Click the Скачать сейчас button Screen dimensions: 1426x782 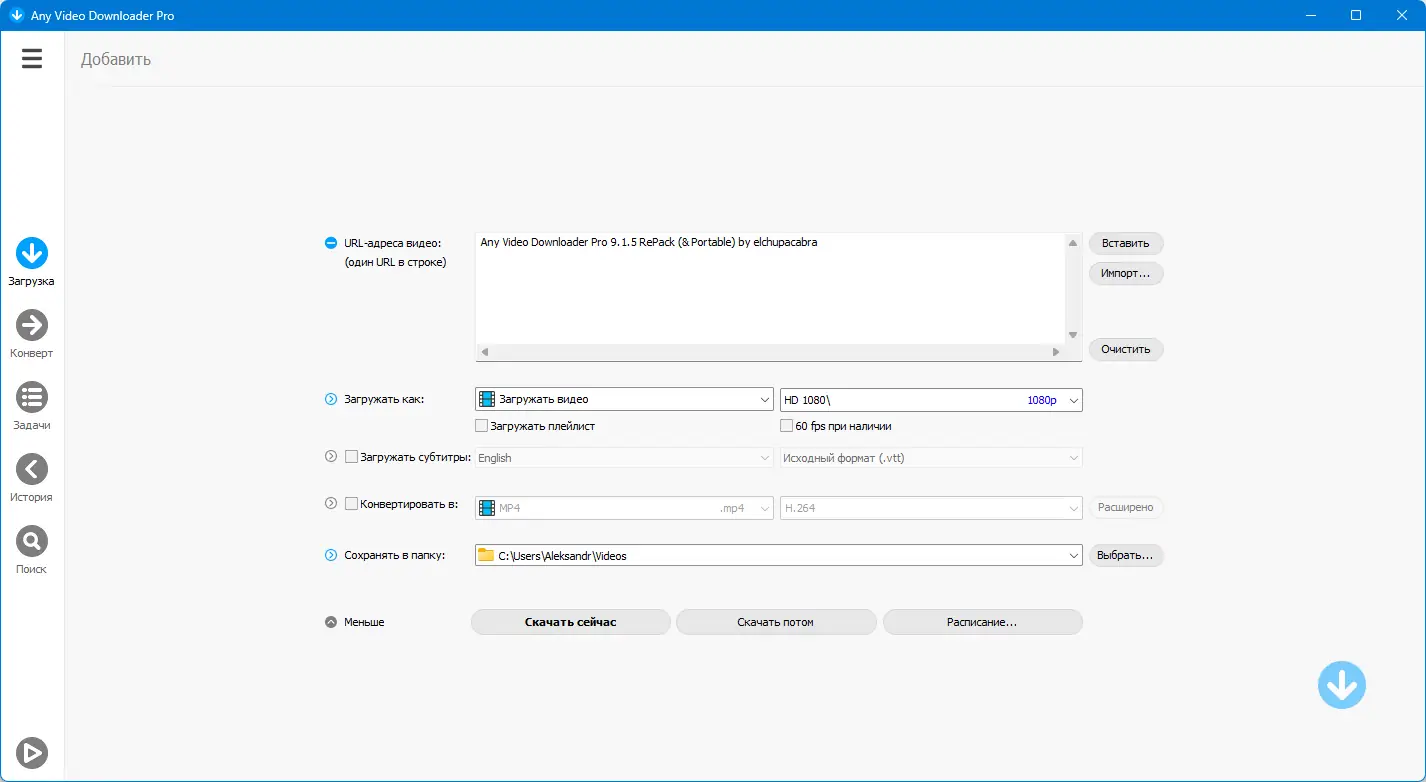pos(570,621)
